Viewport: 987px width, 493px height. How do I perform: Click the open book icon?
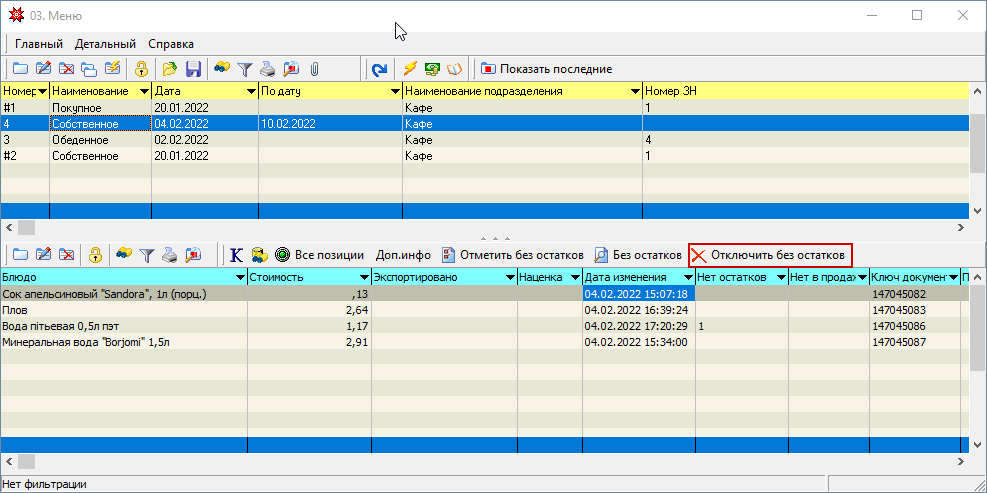pyautogui.click(x=454, y=69)
